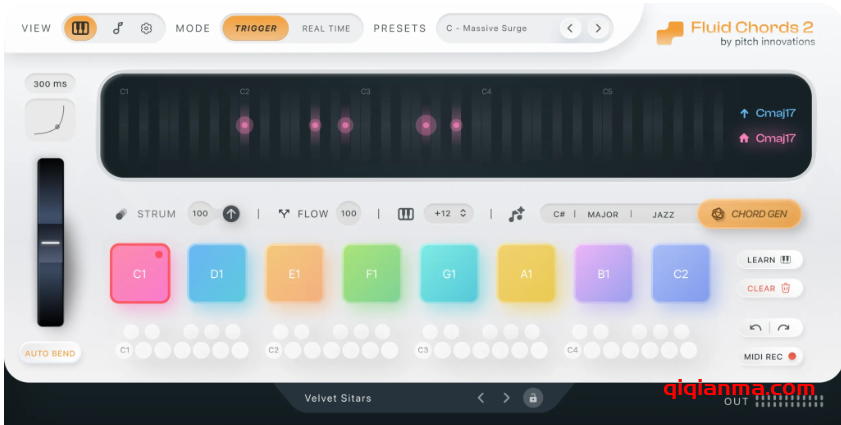Open the note view icon
Viewport: 841px width, 425px height.
(118, 28)
